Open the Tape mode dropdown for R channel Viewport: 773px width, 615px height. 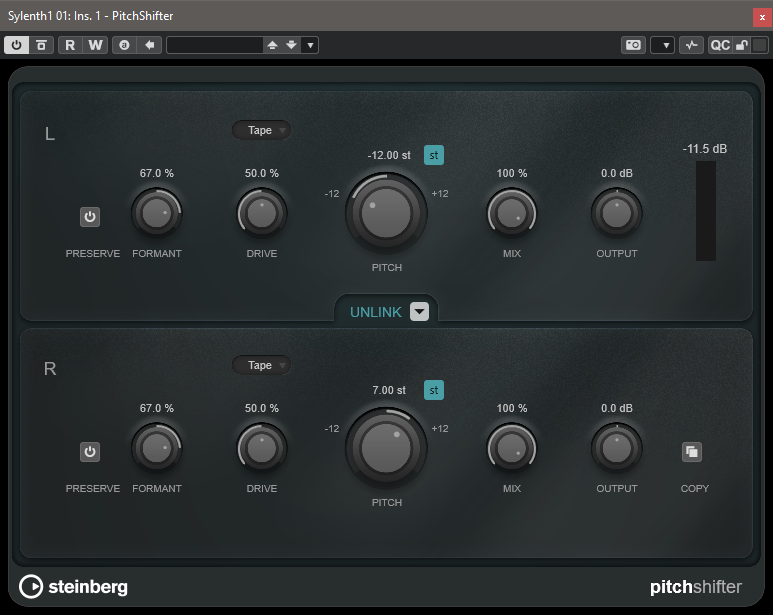[x=261, y=365]
